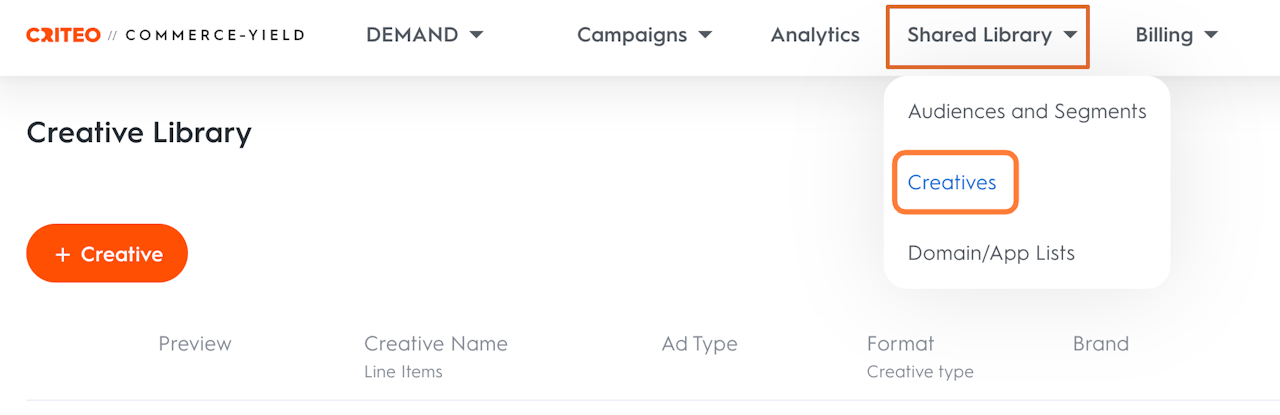Open Domain/App Lists from menu
This screenshot has width=1280, height=415.
point(991,253)
